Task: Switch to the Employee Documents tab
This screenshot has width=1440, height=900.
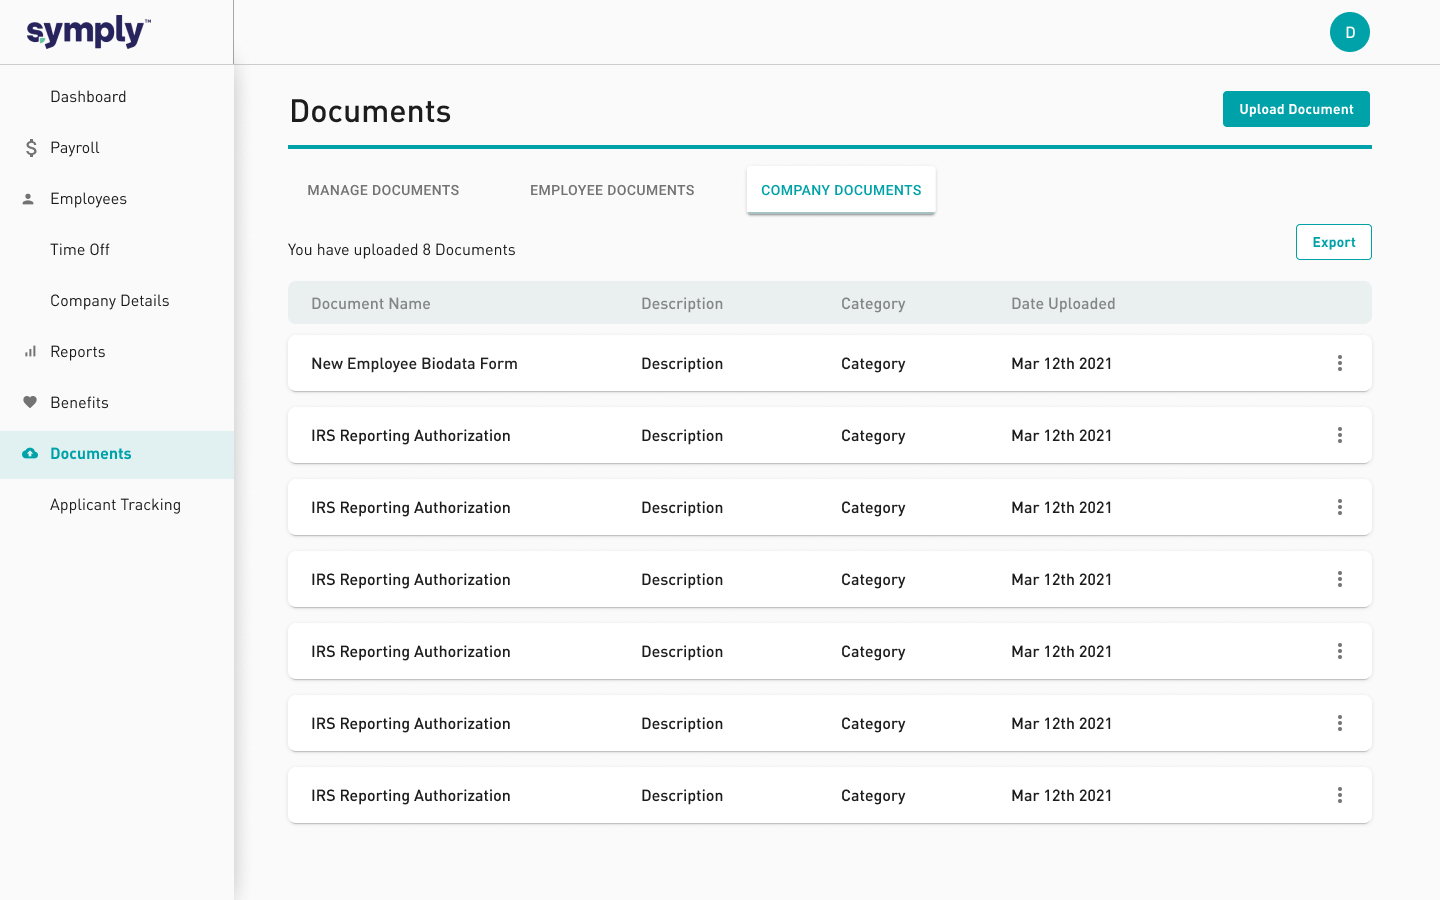Action: [x=612, y=190]
